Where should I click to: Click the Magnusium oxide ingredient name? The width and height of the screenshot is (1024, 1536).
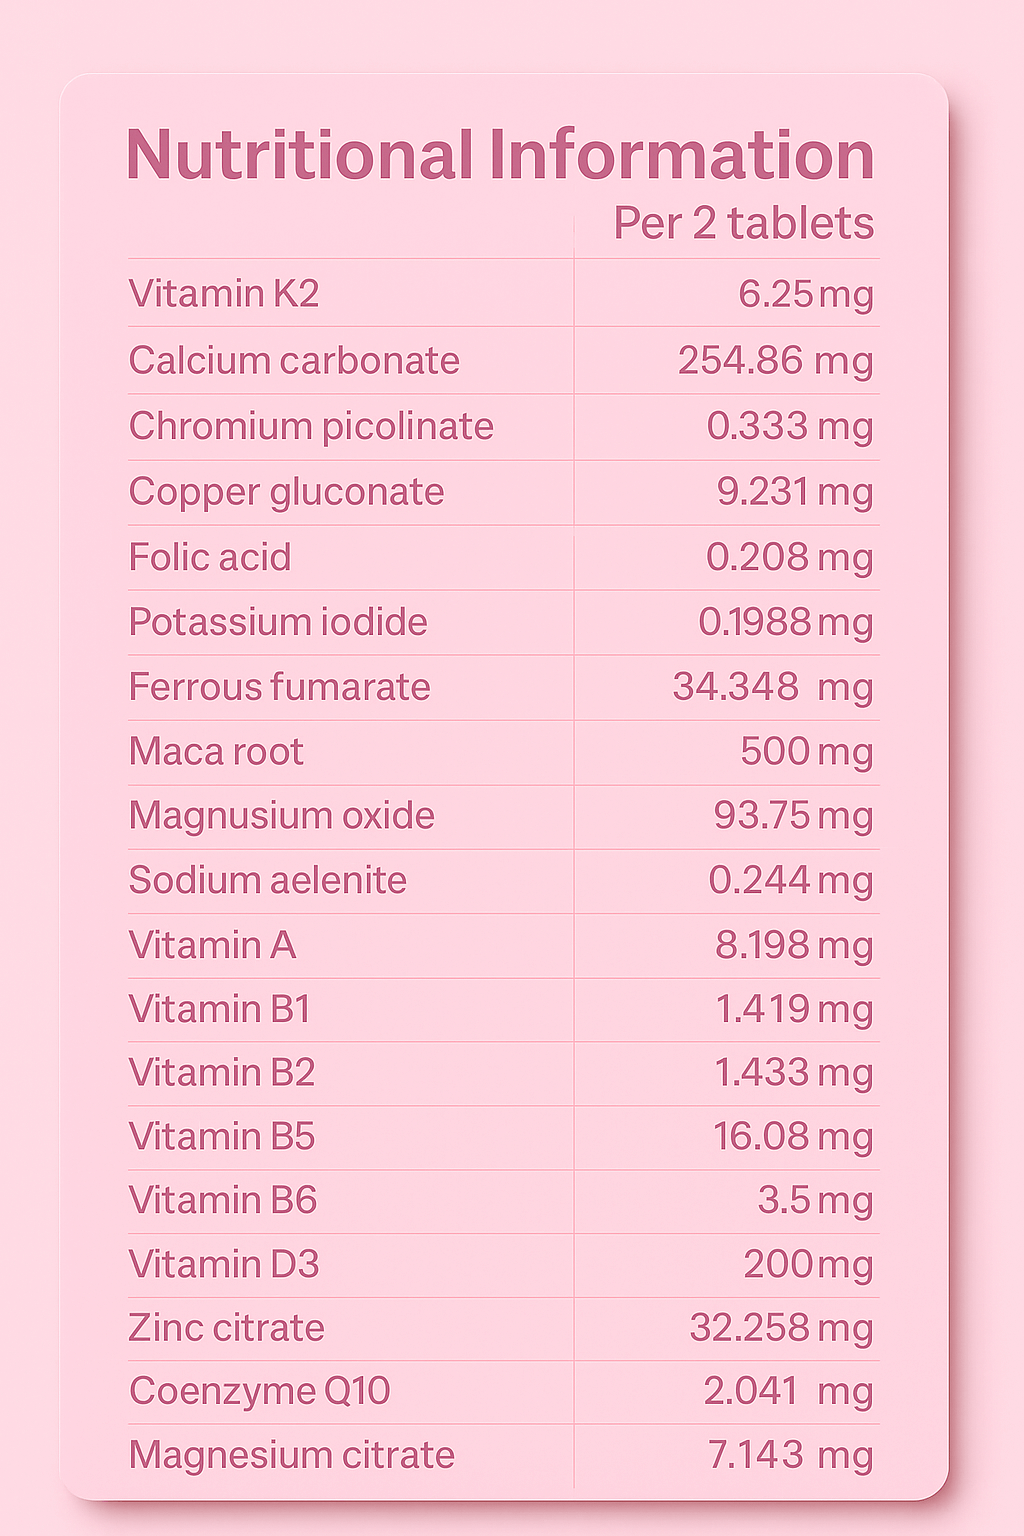tap(282, 815)
